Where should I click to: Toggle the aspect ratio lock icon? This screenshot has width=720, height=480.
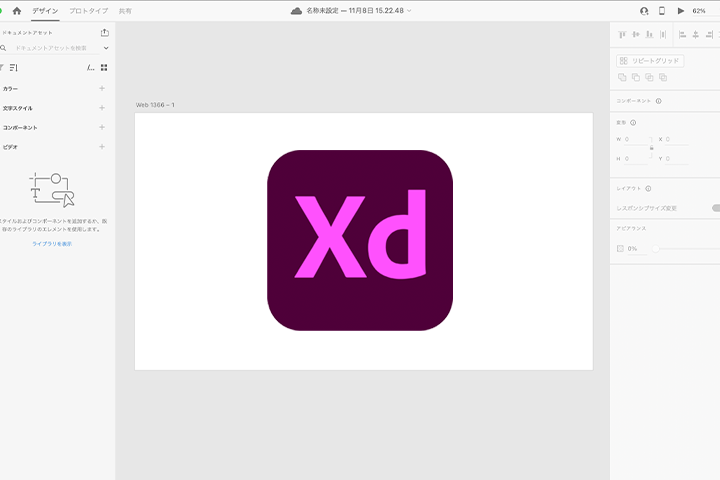tap(651, 148)
